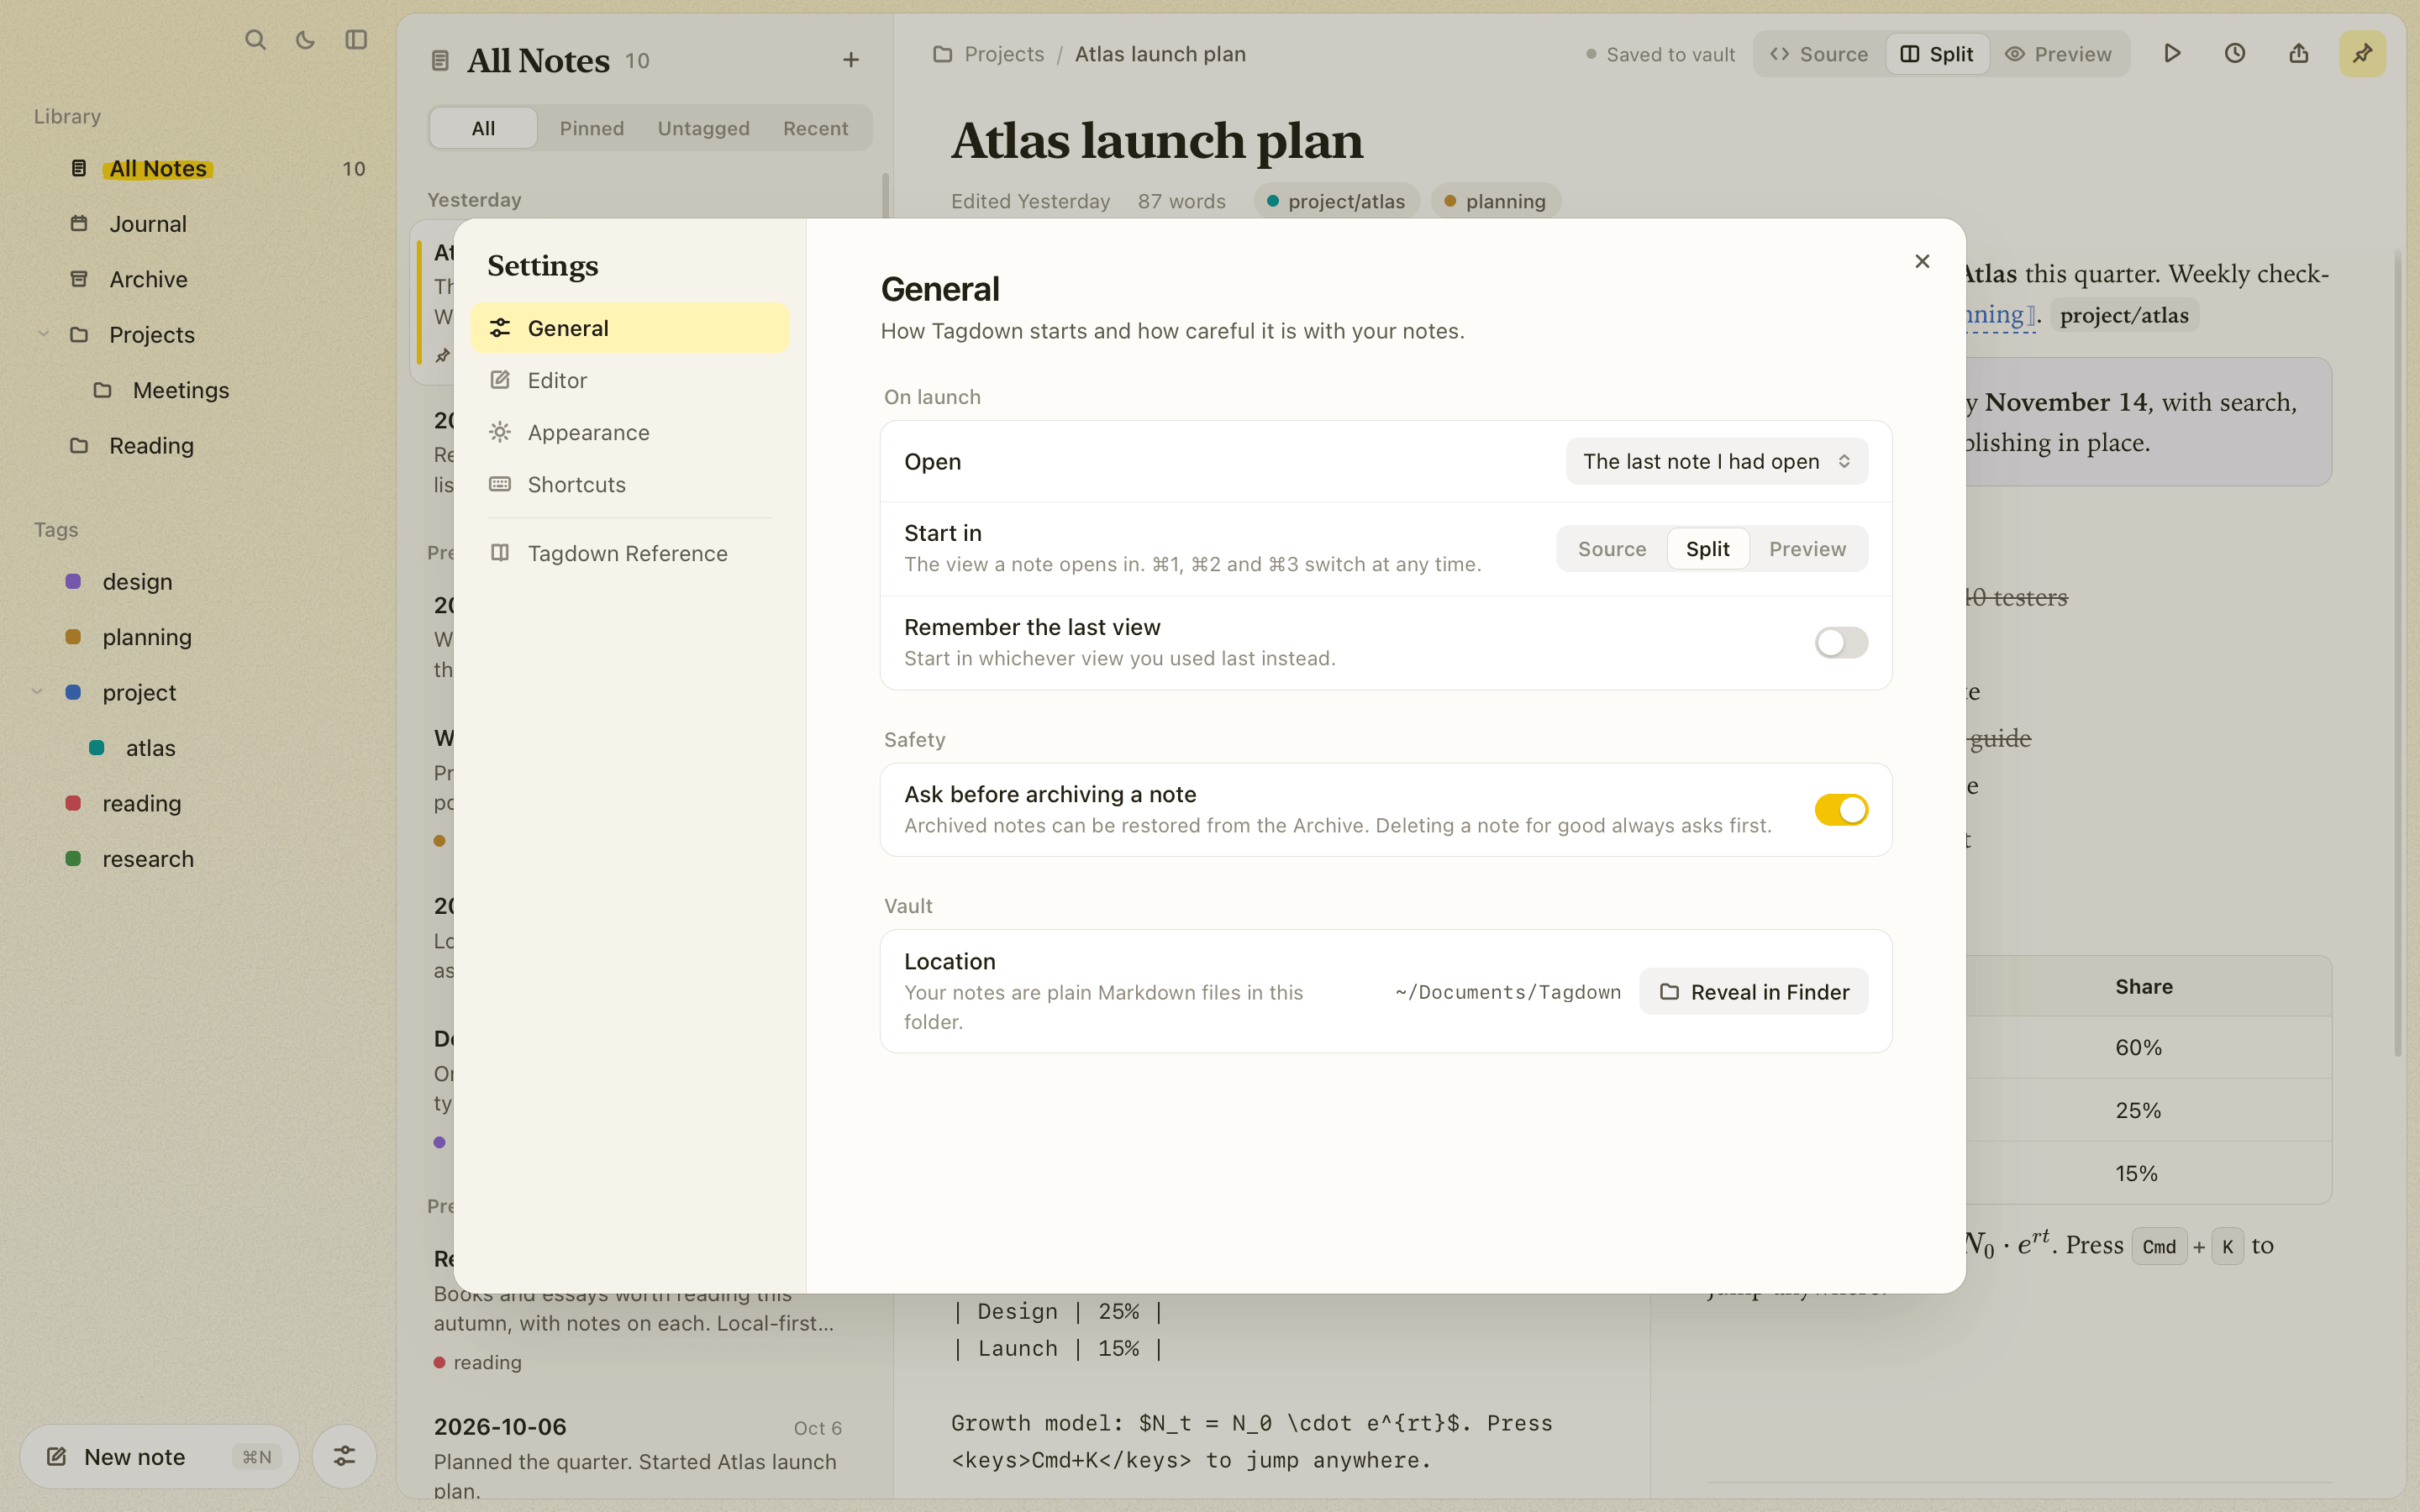This screenshot has width=2420, height=1512.
Task: Open version history with the clock icon
Action: point(2235,54)
